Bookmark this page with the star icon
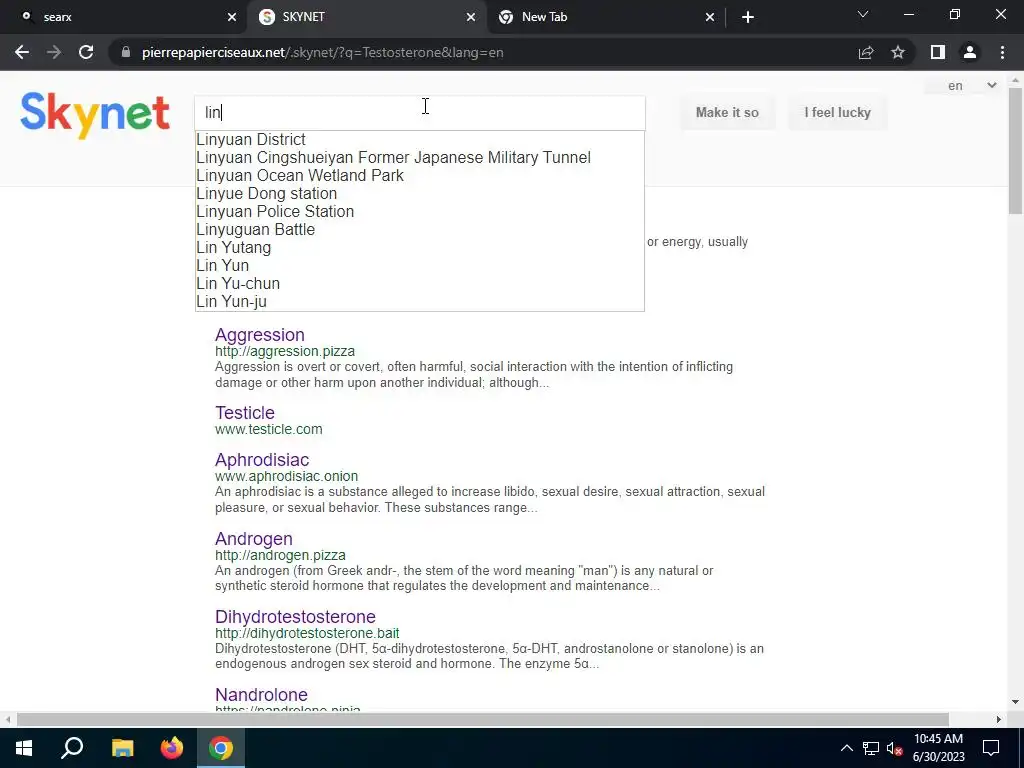The height and width of the screenshot is (768, 1024). point(898,52)
